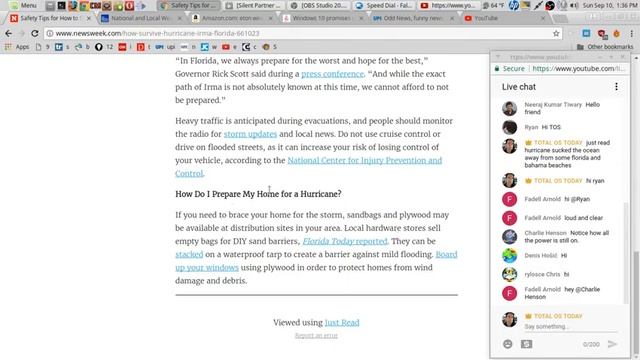This screenshot has width=640, height=360.
Task: Open the emoji picker in Live chat
Action: [507, 344]
